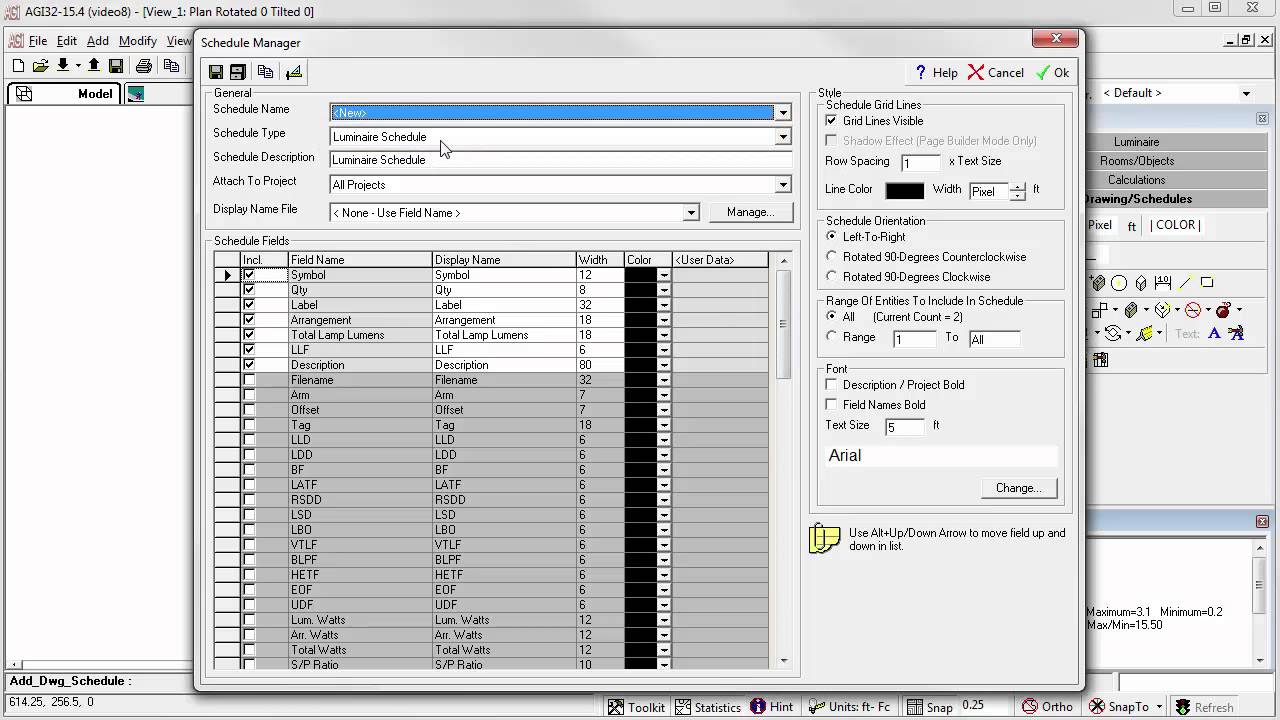Create new file in AGI32 main toolbar

pyautogui.click(x=18, y=66)
